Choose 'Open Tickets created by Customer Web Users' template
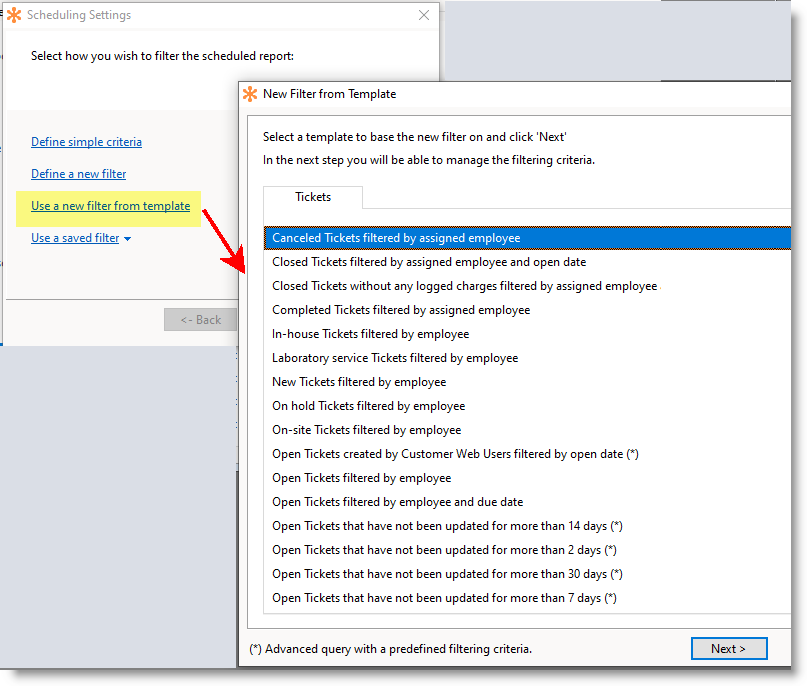Viewport: 807px width, 686px height. pyautogui.click(x=455, y=454)
